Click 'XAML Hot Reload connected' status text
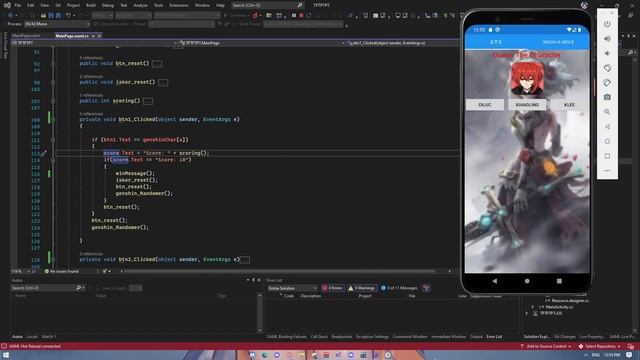Viewport: 640px width, 360px height. tap(34, 347)
